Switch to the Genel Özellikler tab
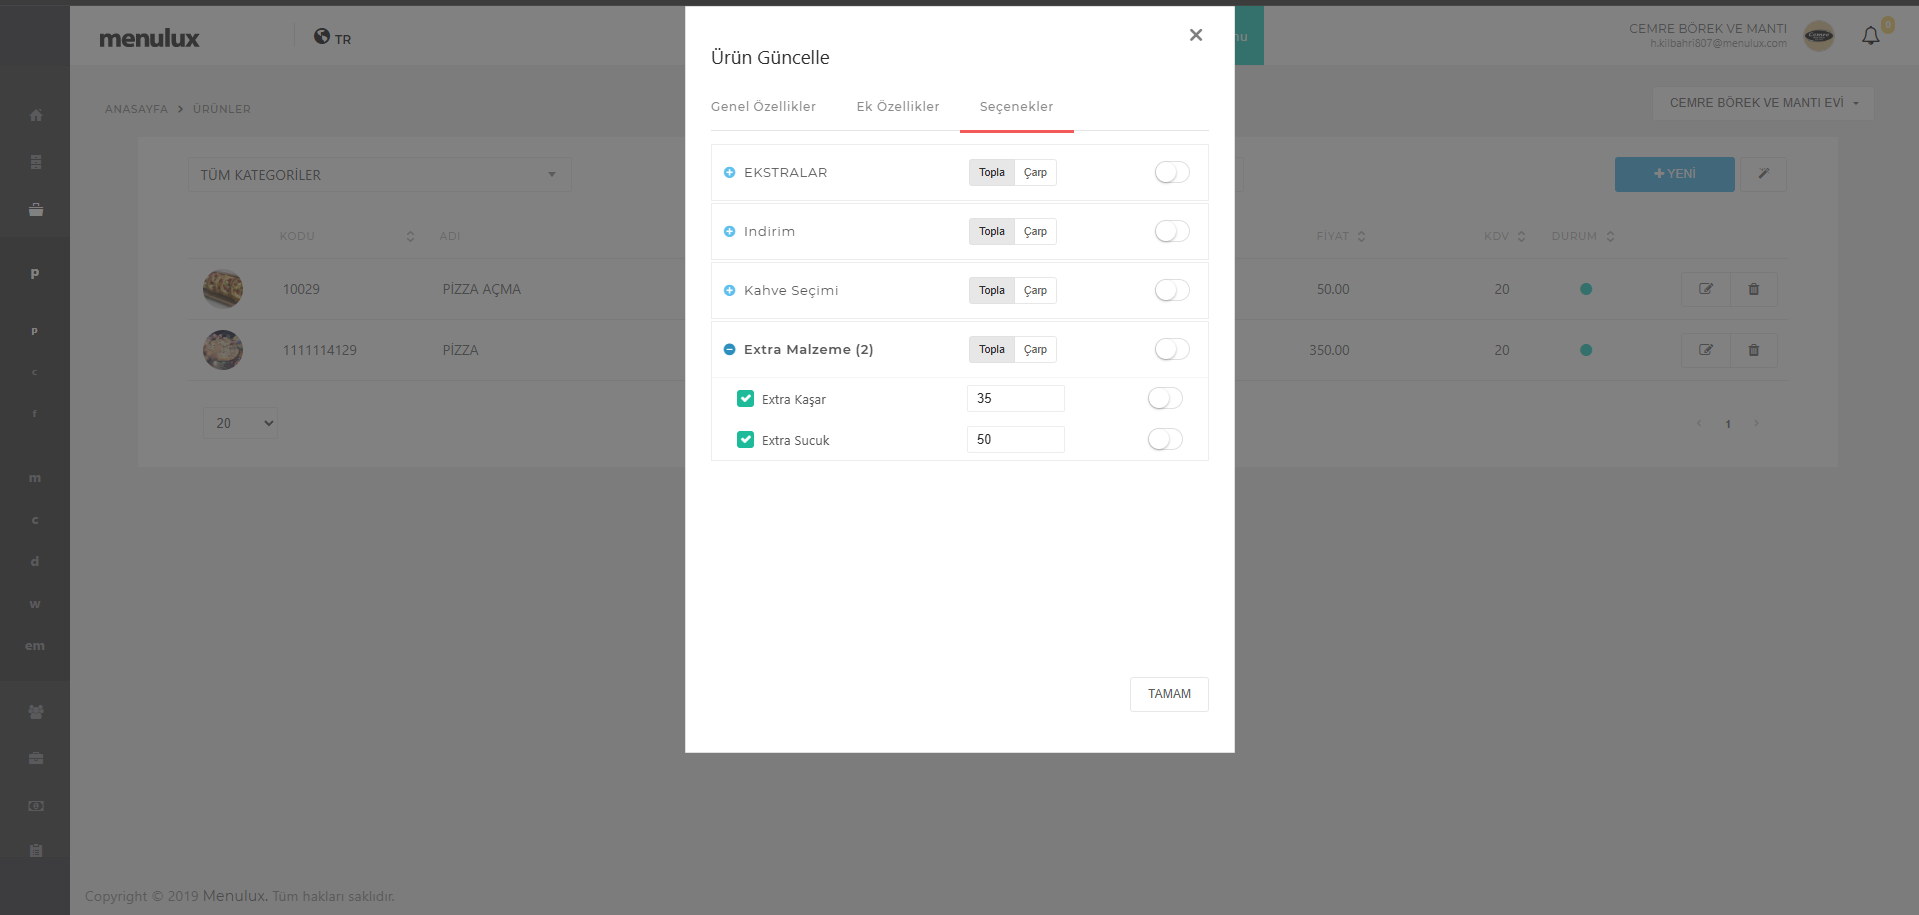Viewport: 1919px width, 915px height. [x=763, y=107]
